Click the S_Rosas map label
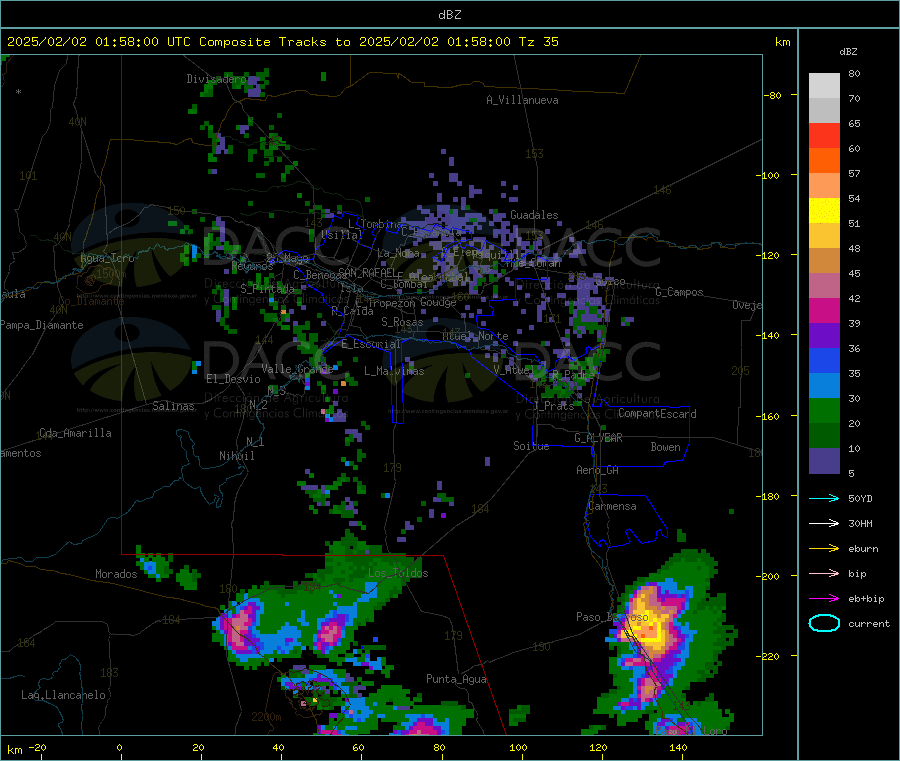Screen dimensions: 900x761 (402, 322)
